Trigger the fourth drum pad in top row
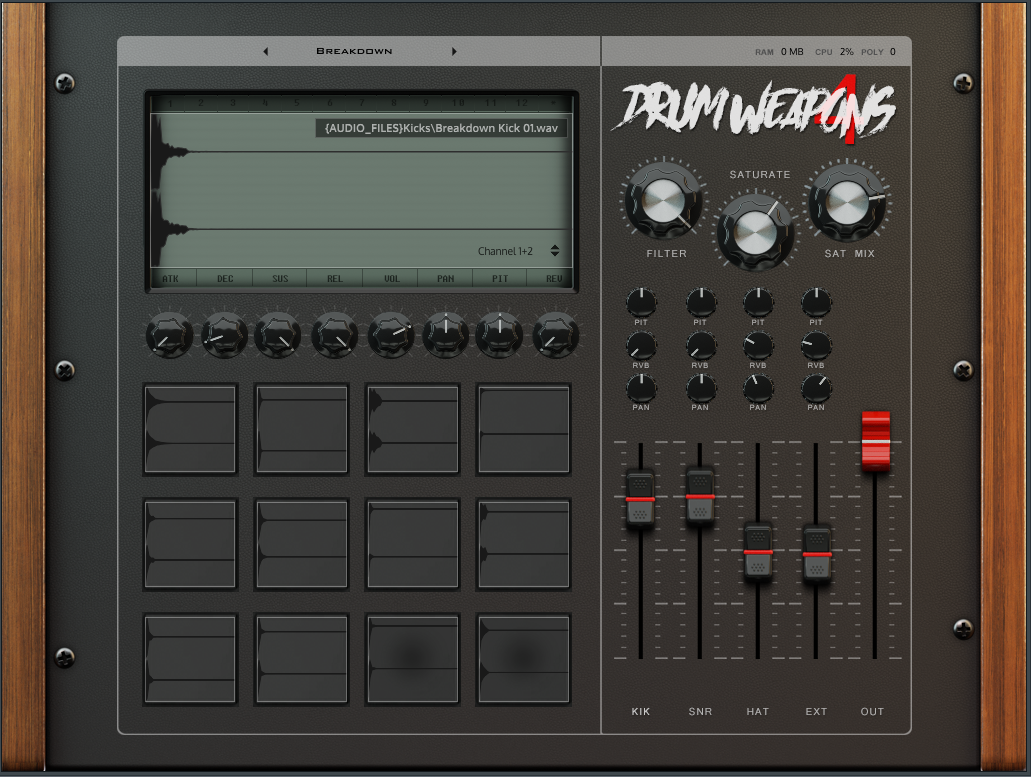Viewport: 1031px width, 777px height. point(524,429)
